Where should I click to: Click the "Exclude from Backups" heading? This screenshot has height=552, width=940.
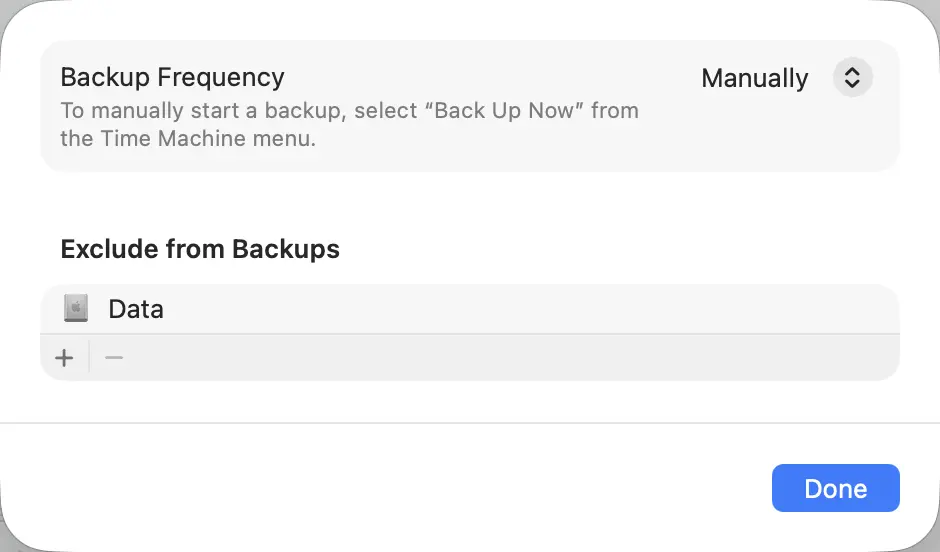(x=200, y=249)
